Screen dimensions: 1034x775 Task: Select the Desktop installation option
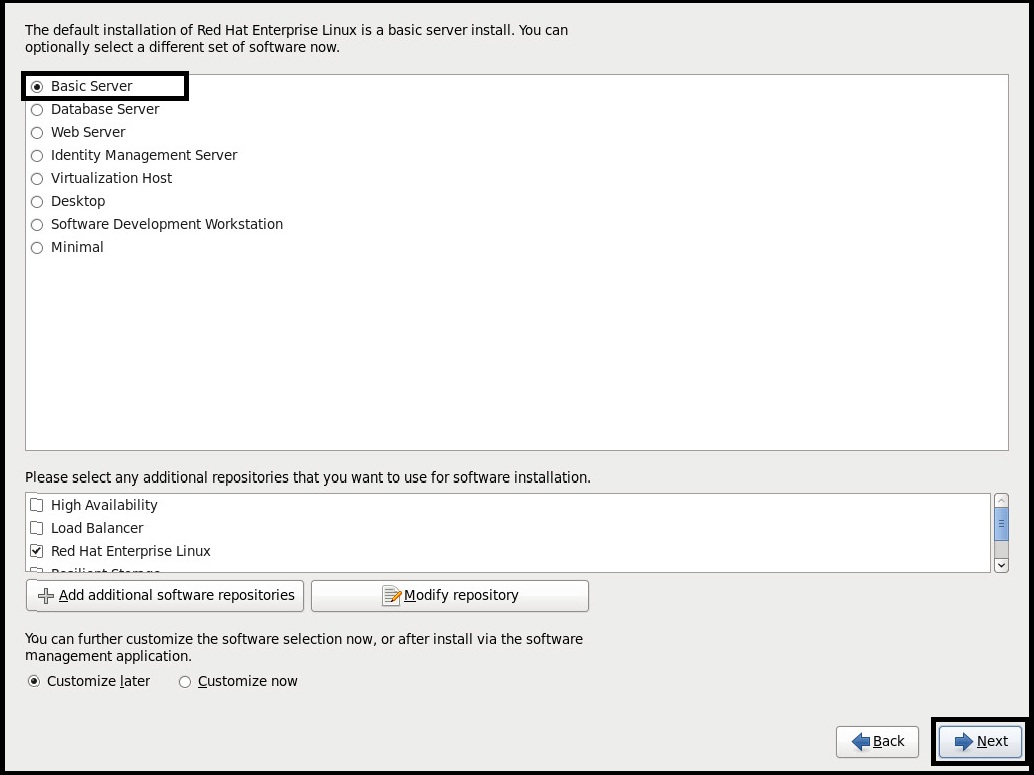click(x=37, y=202)
